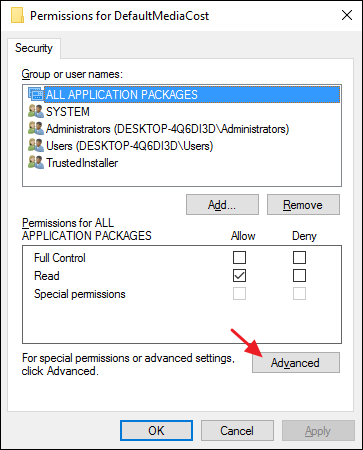Switch to the Security tab
This screenshot has width=363, height=450.
click(34, 48)
